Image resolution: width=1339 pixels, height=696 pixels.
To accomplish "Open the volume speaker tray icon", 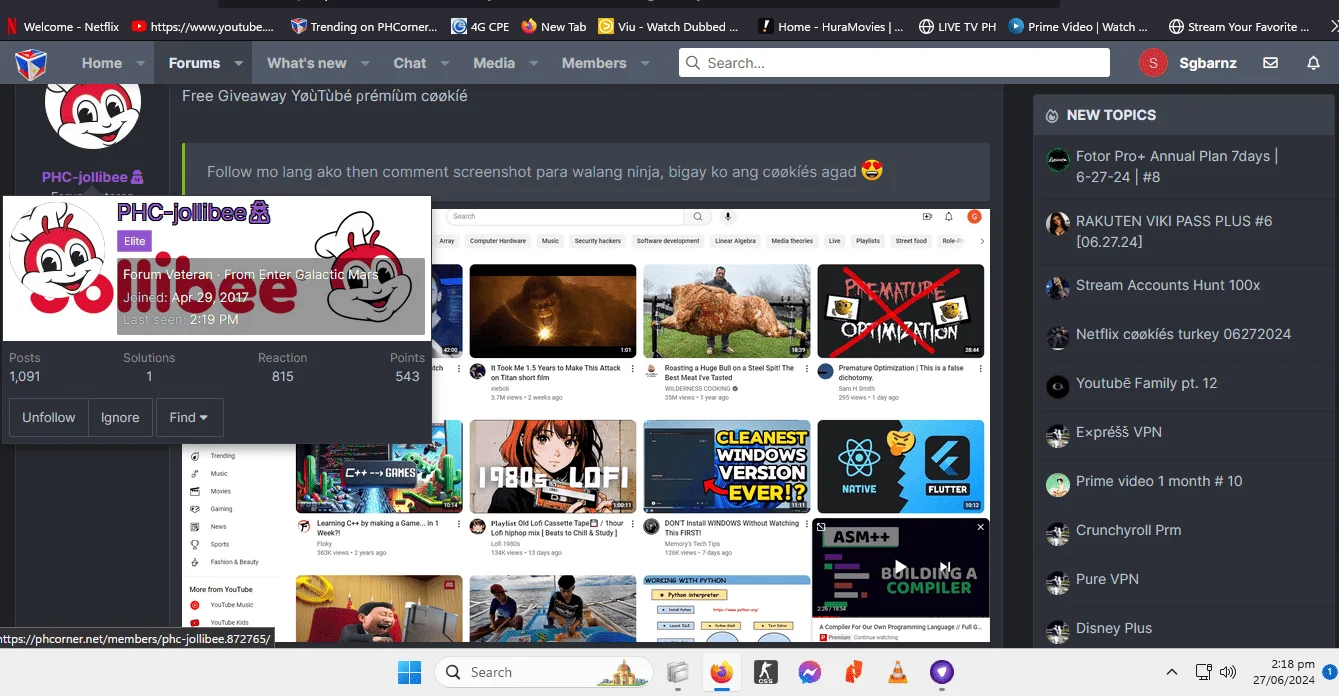I will [1228, 672].
